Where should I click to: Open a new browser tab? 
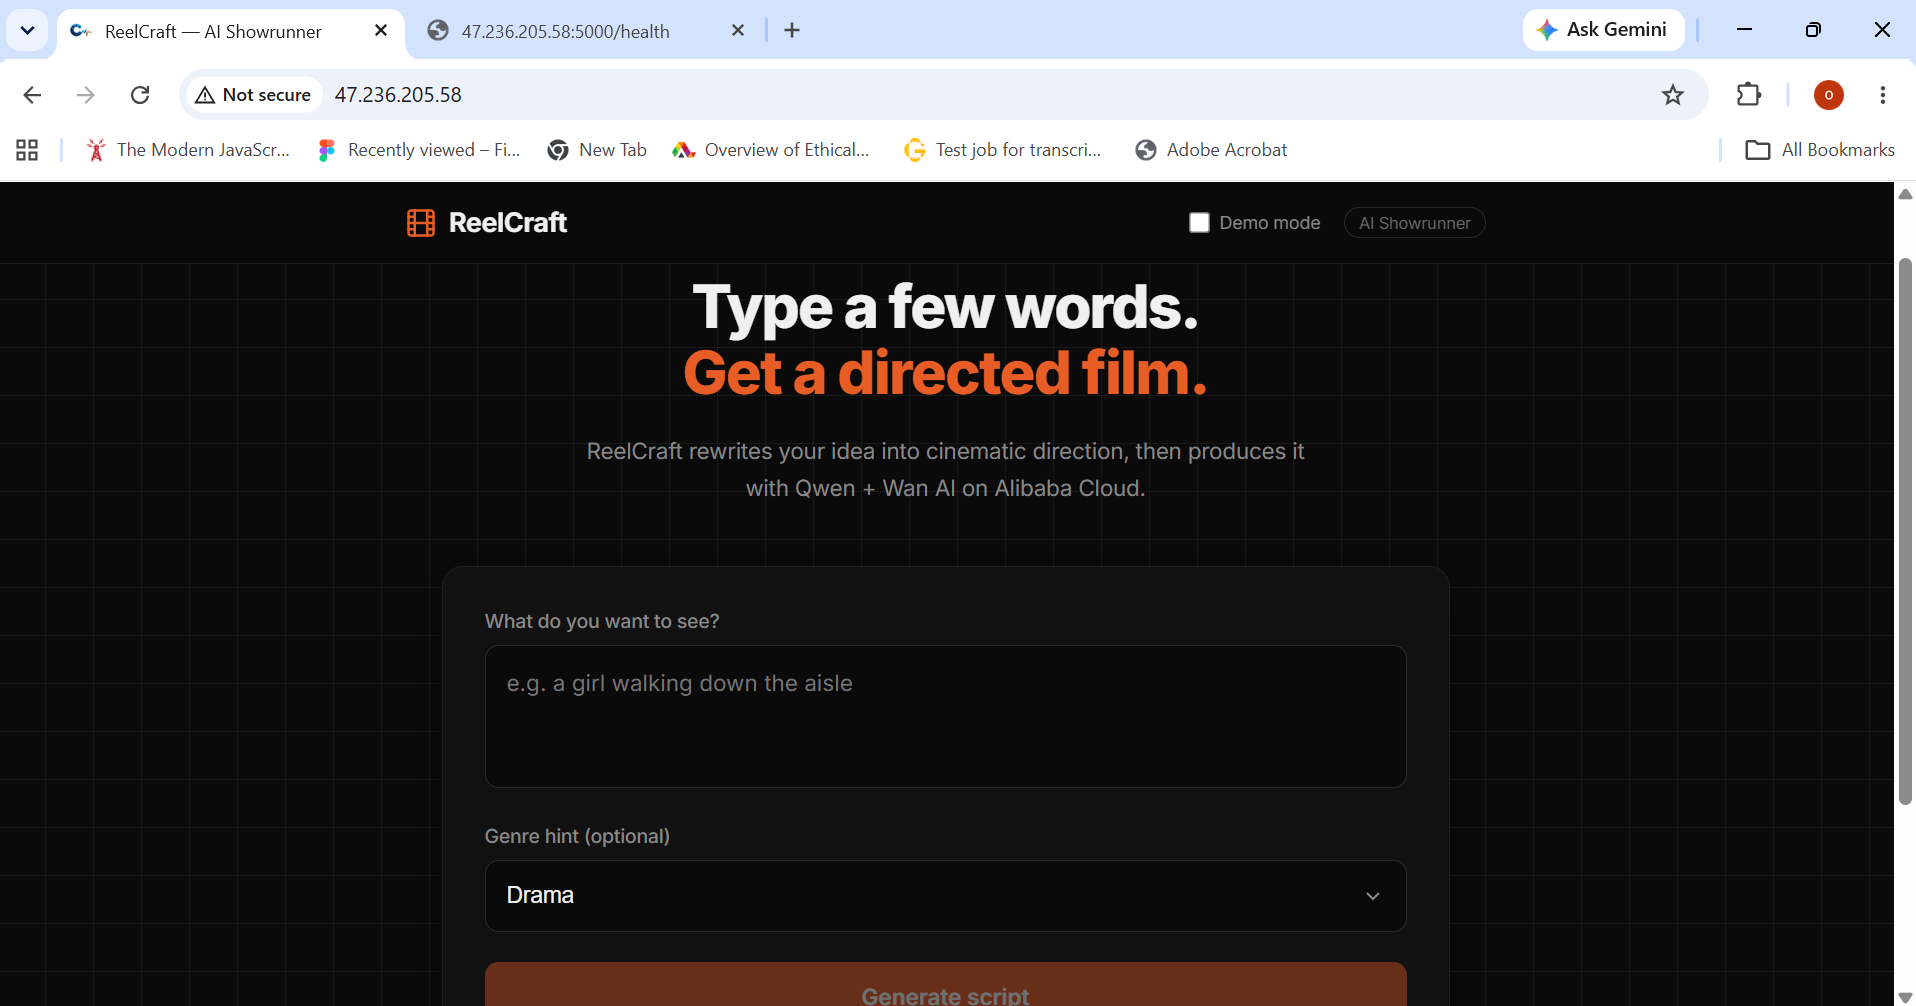point(792,31)
